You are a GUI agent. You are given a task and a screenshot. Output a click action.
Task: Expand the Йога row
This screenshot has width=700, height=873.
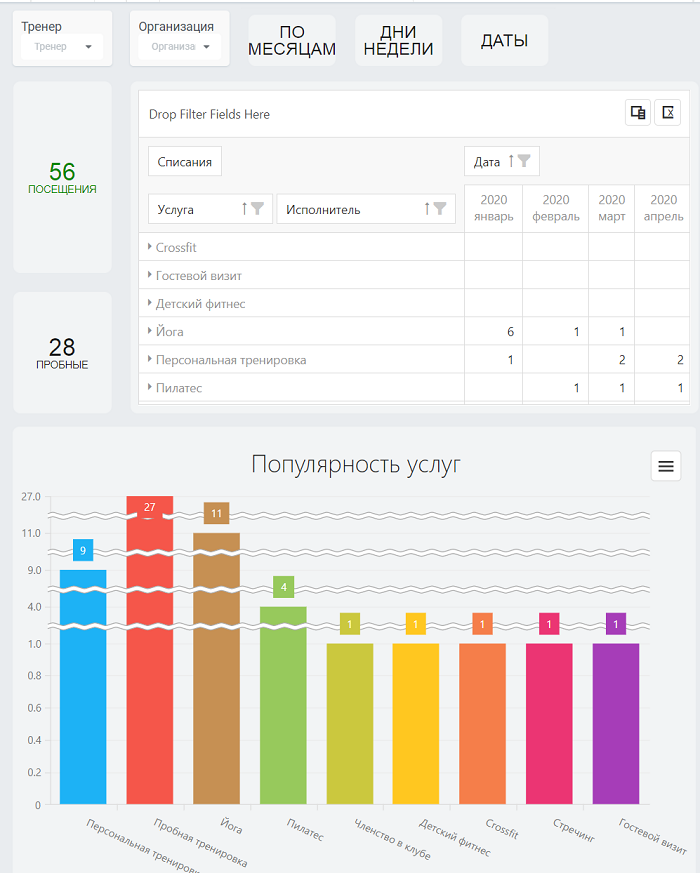click(149, 331)
